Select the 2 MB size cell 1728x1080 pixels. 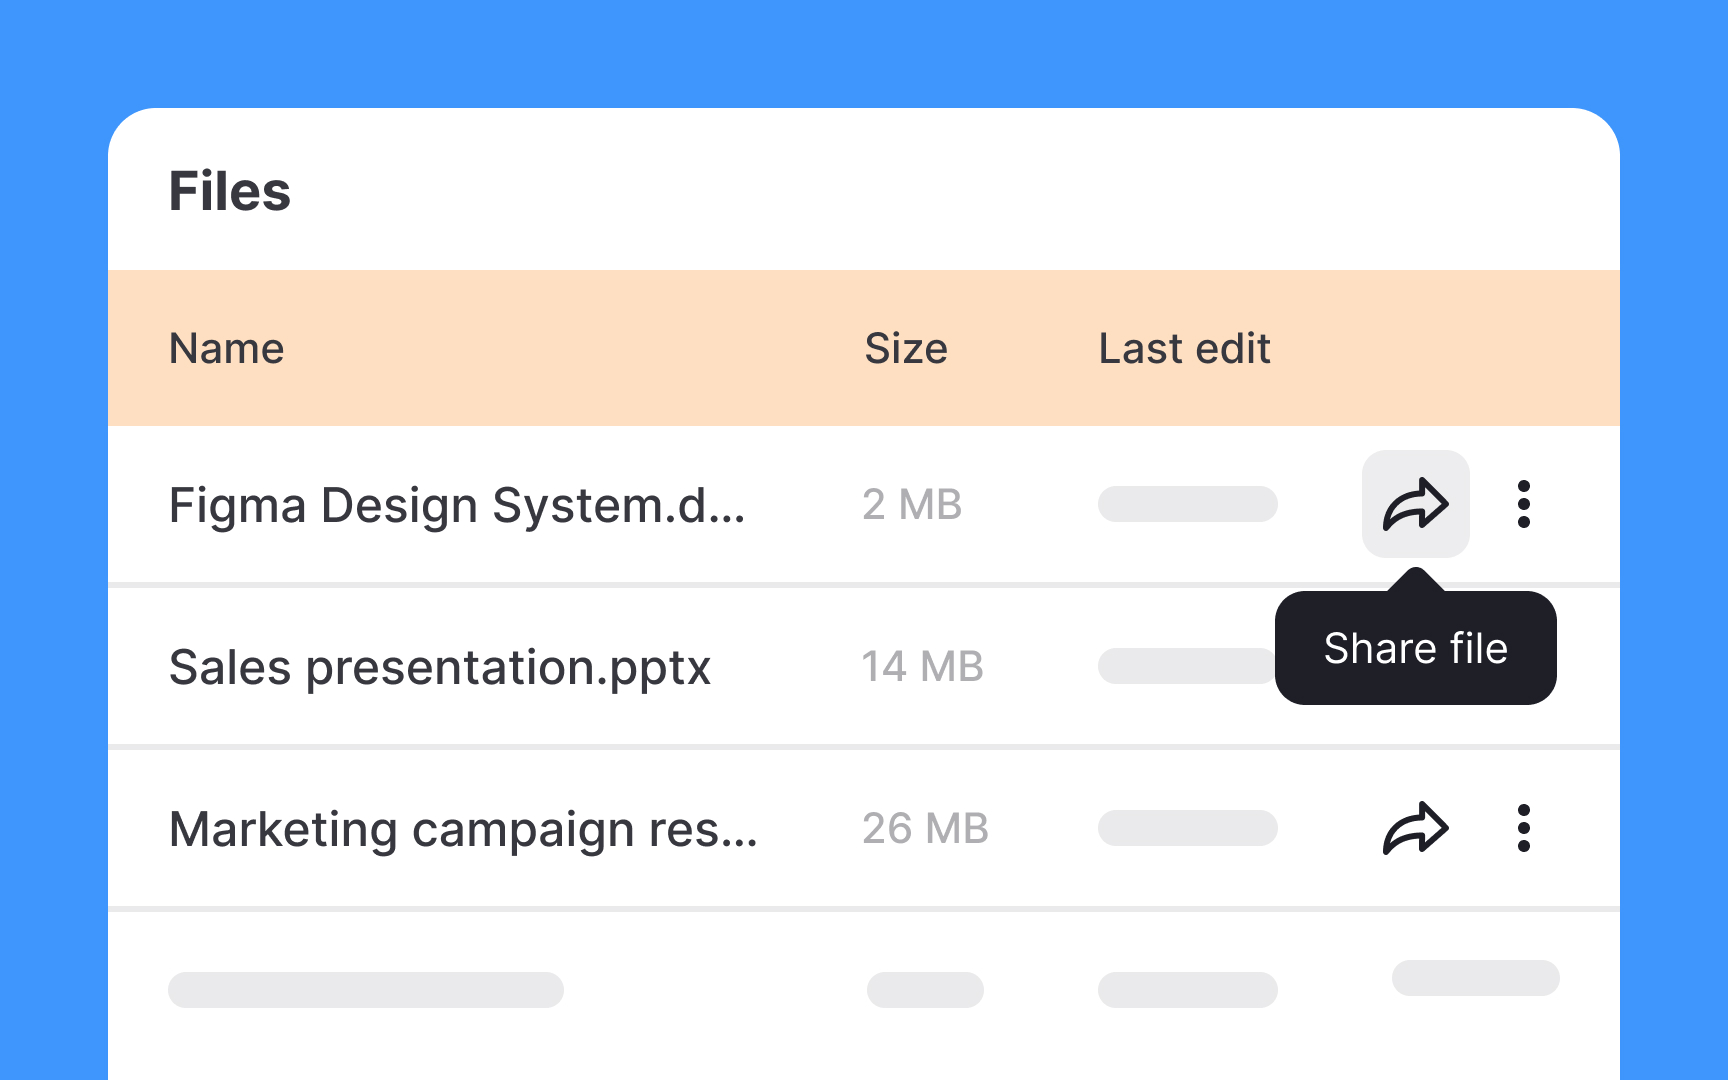click(912, 505)
